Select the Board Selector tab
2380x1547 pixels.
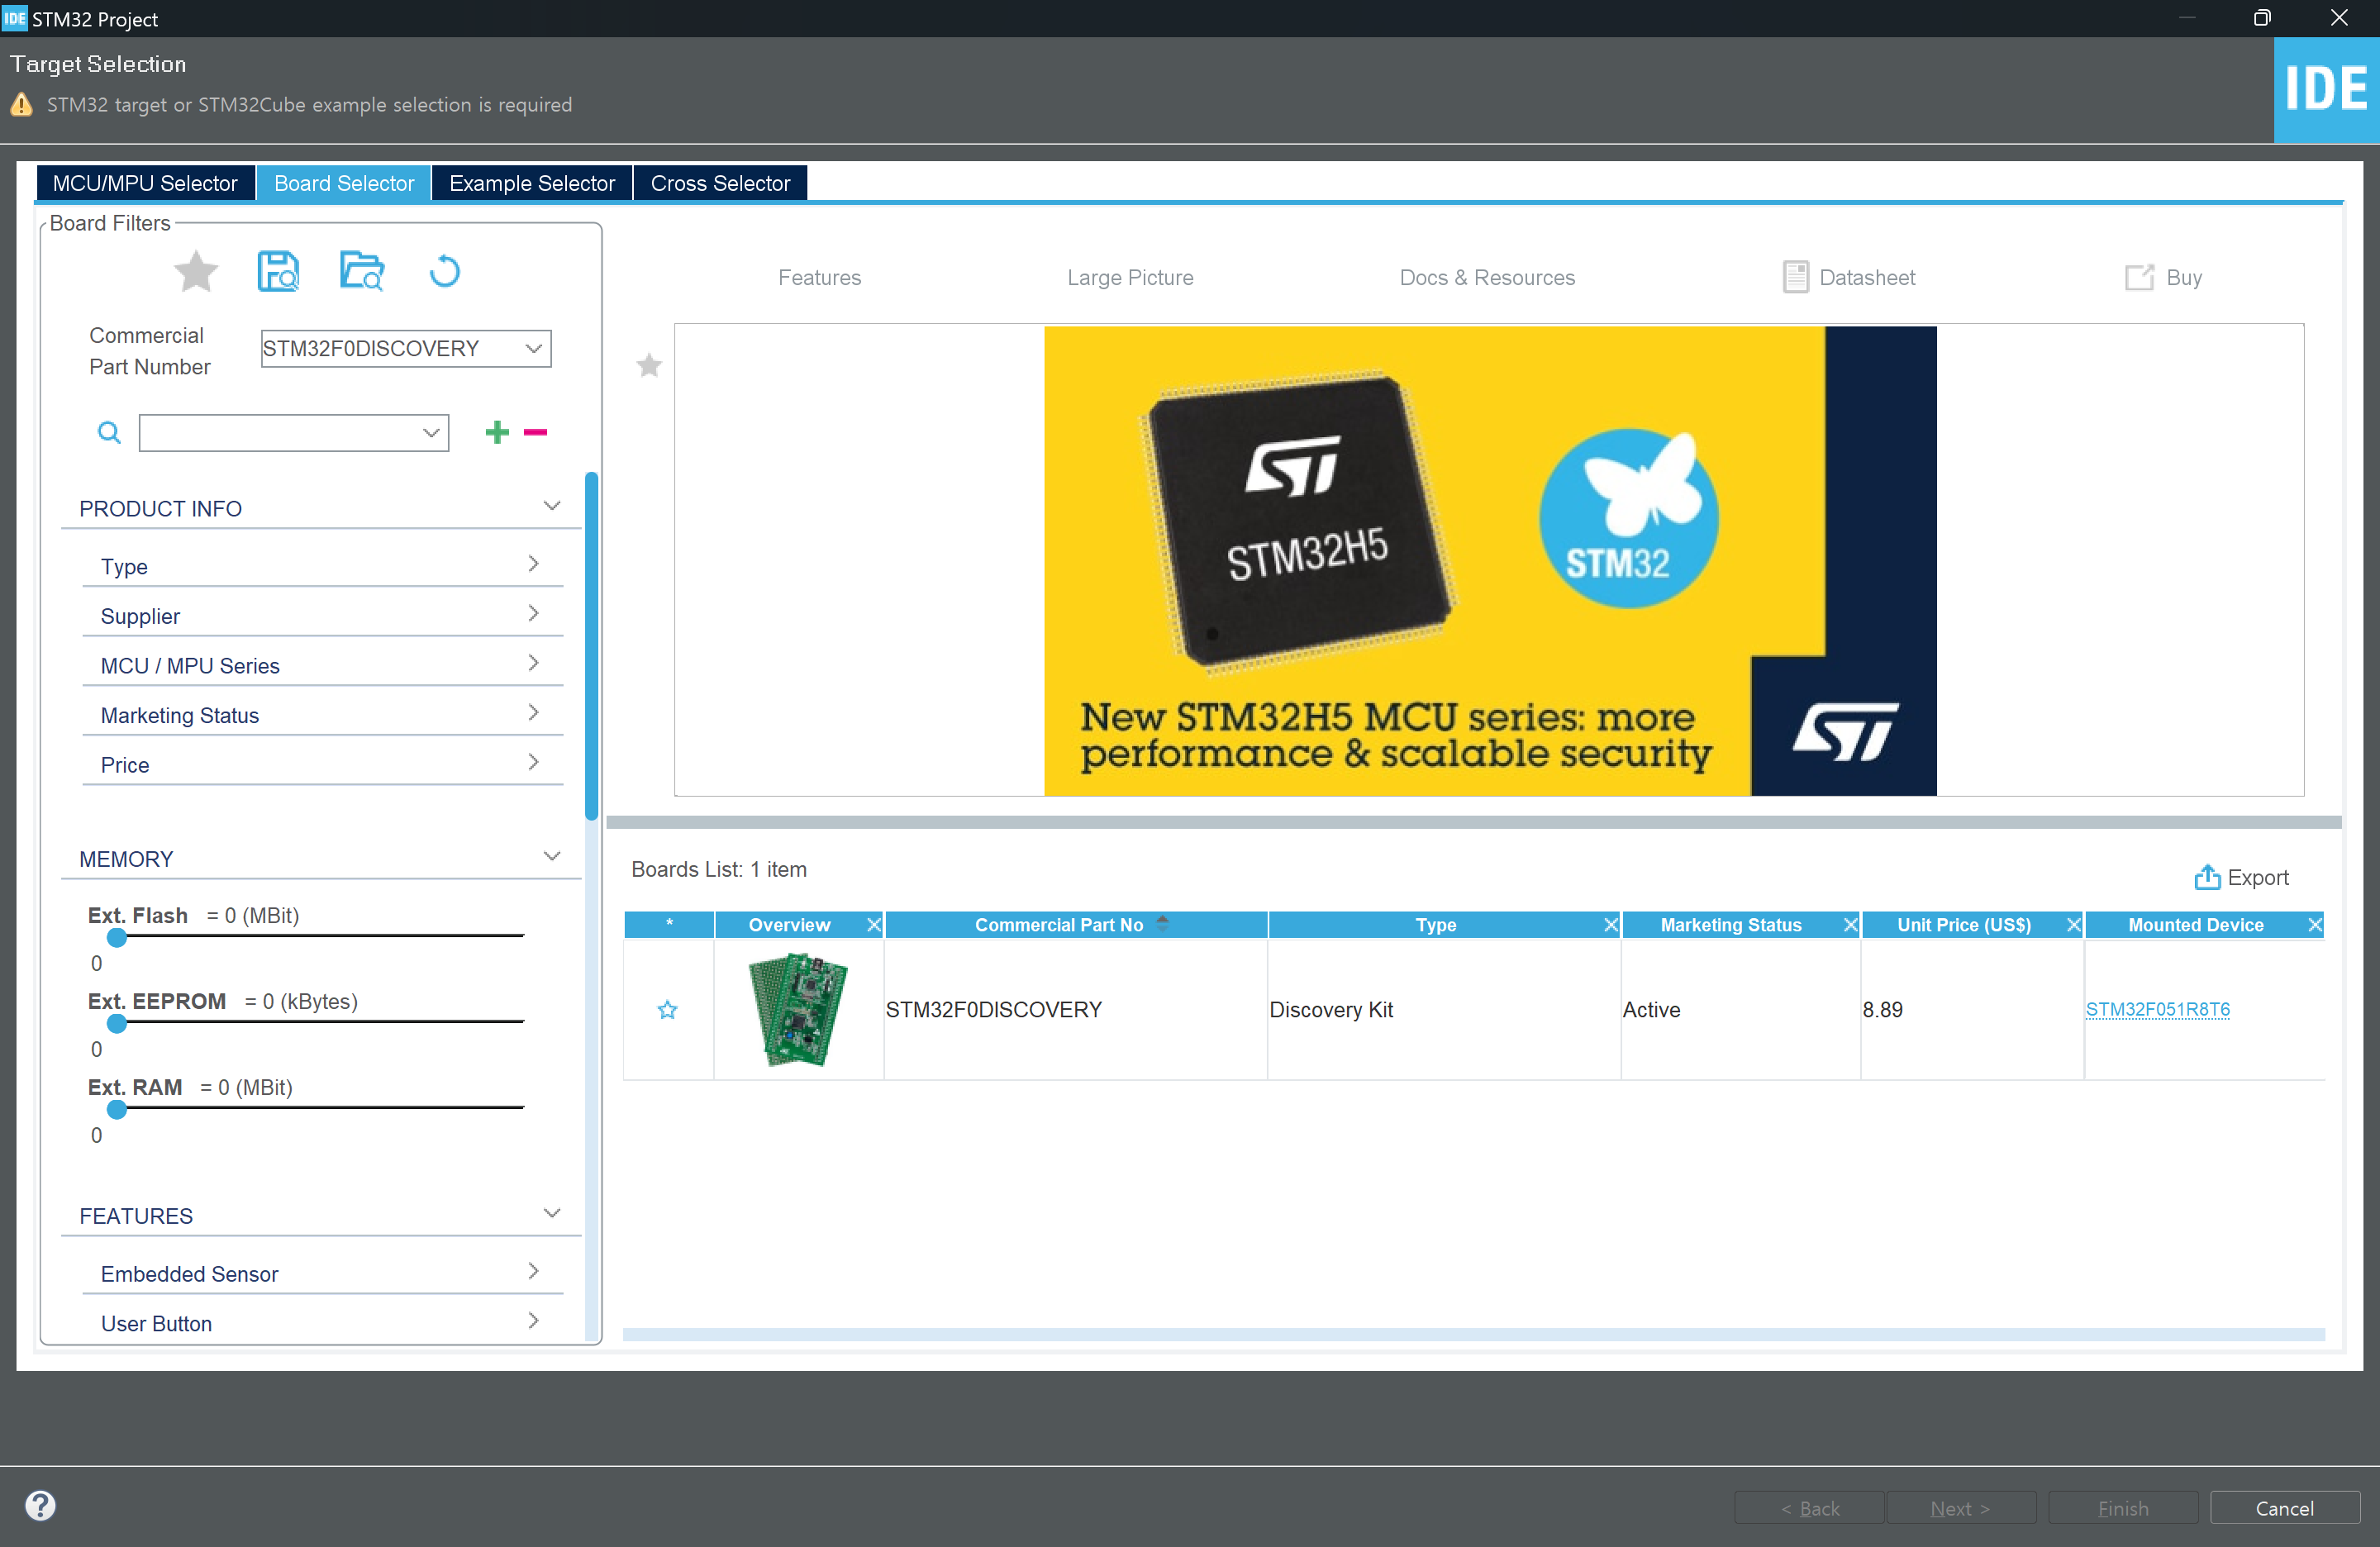(344, 183)
